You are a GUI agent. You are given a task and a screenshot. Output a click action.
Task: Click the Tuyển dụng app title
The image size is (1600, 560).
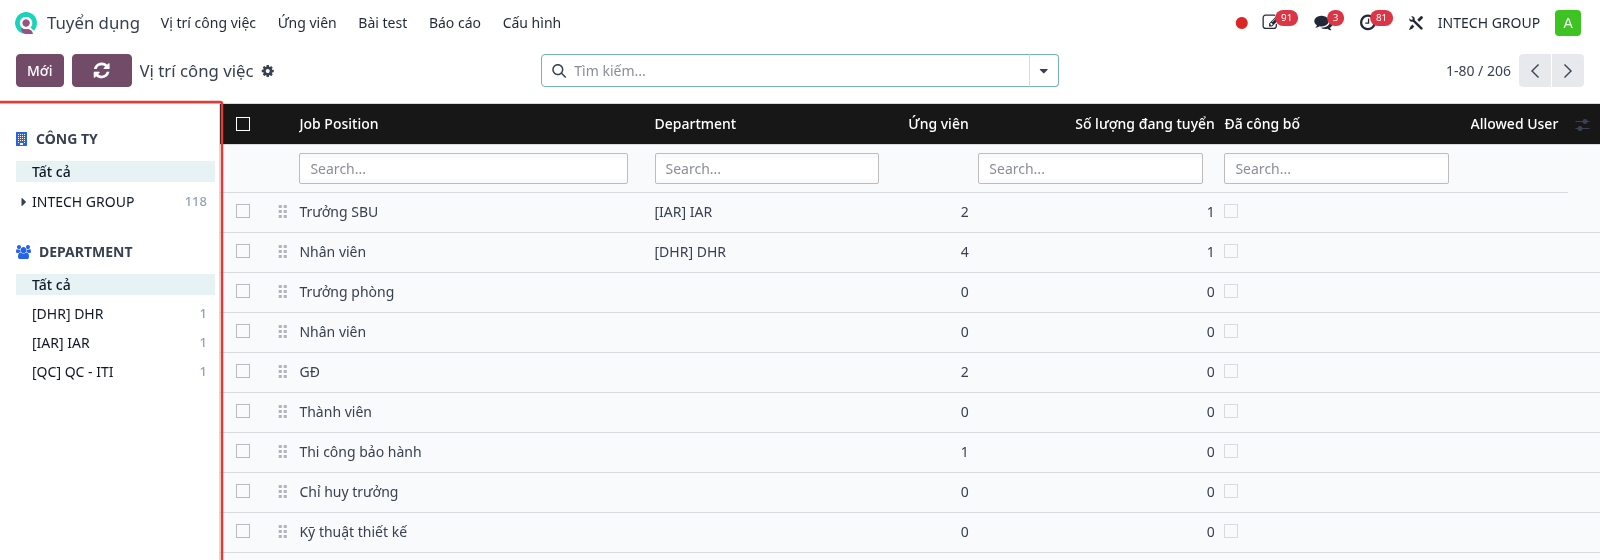click(93, 23)
